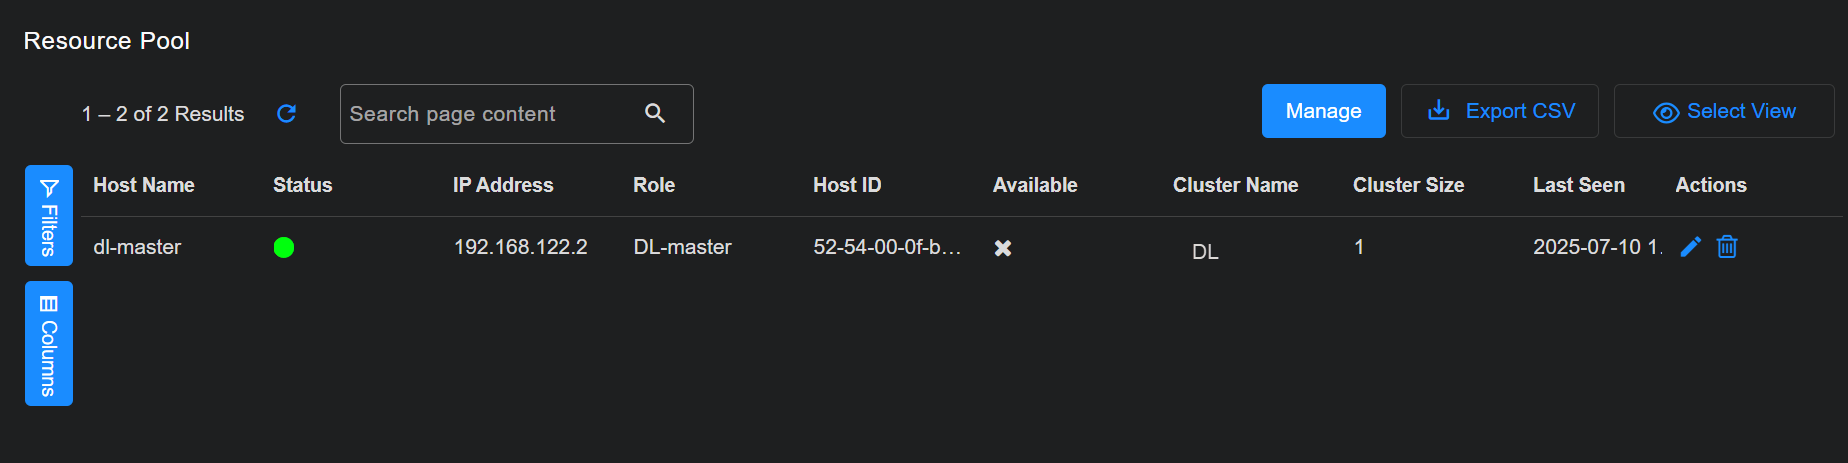Open the Columns side panel
1848x463 pixels.
pos(49,344)
